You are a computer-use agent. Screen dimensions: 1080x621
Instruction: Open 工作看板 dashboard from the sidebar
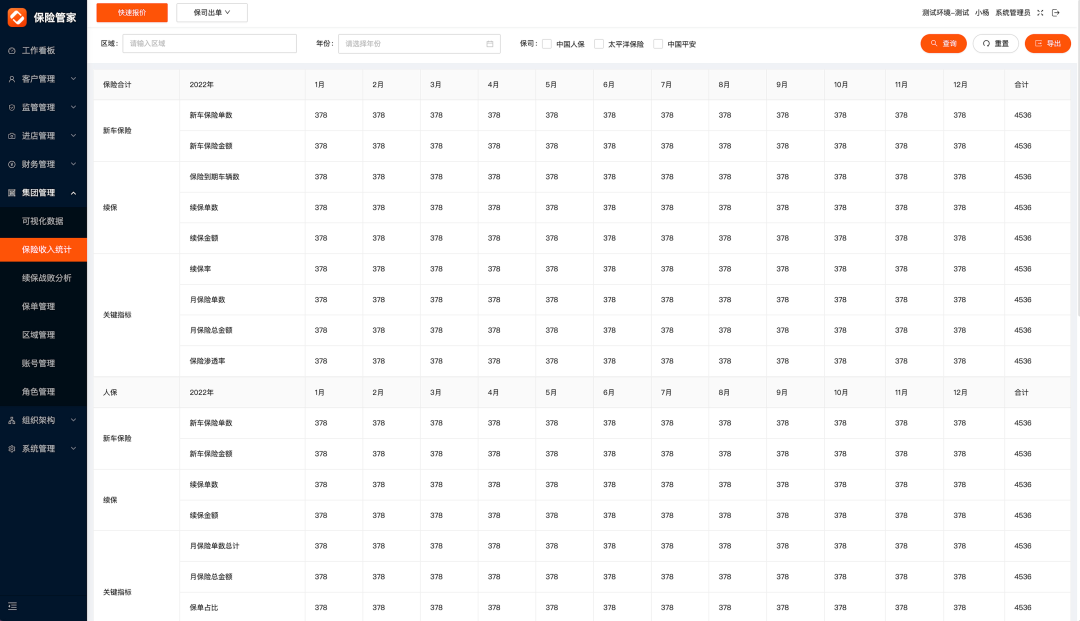(38, 50)
